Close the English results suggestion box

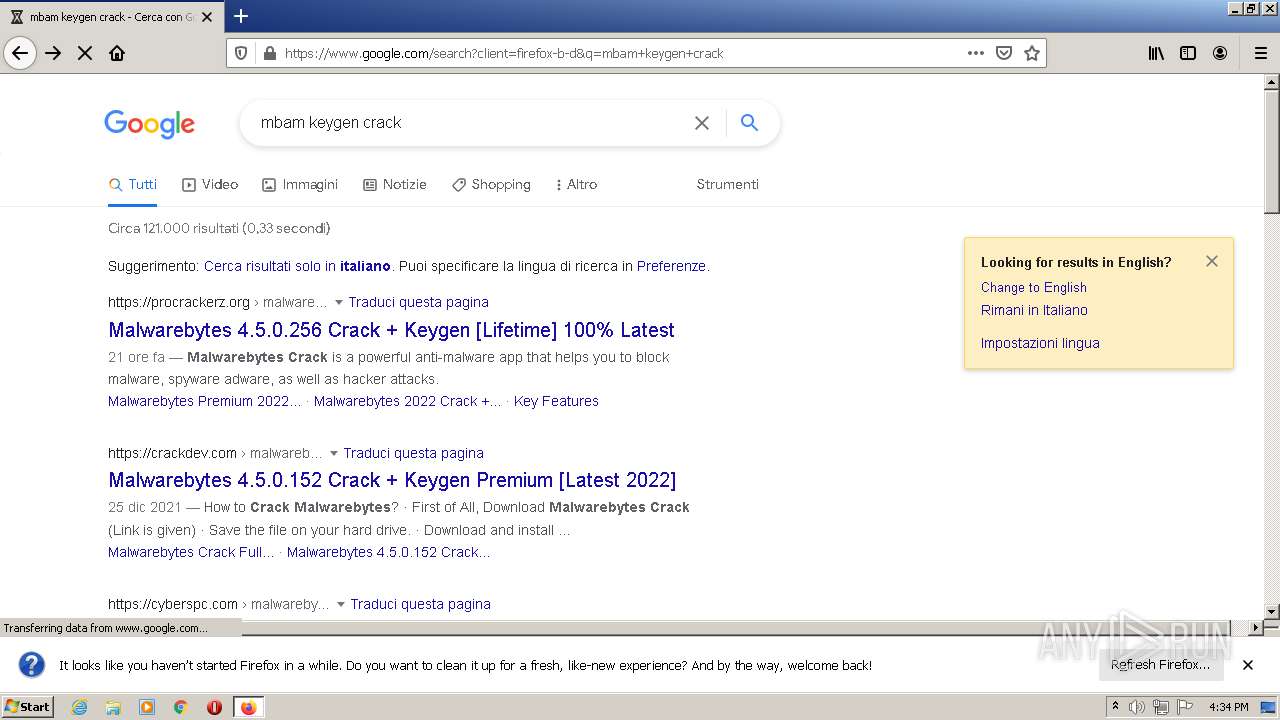1212,261
